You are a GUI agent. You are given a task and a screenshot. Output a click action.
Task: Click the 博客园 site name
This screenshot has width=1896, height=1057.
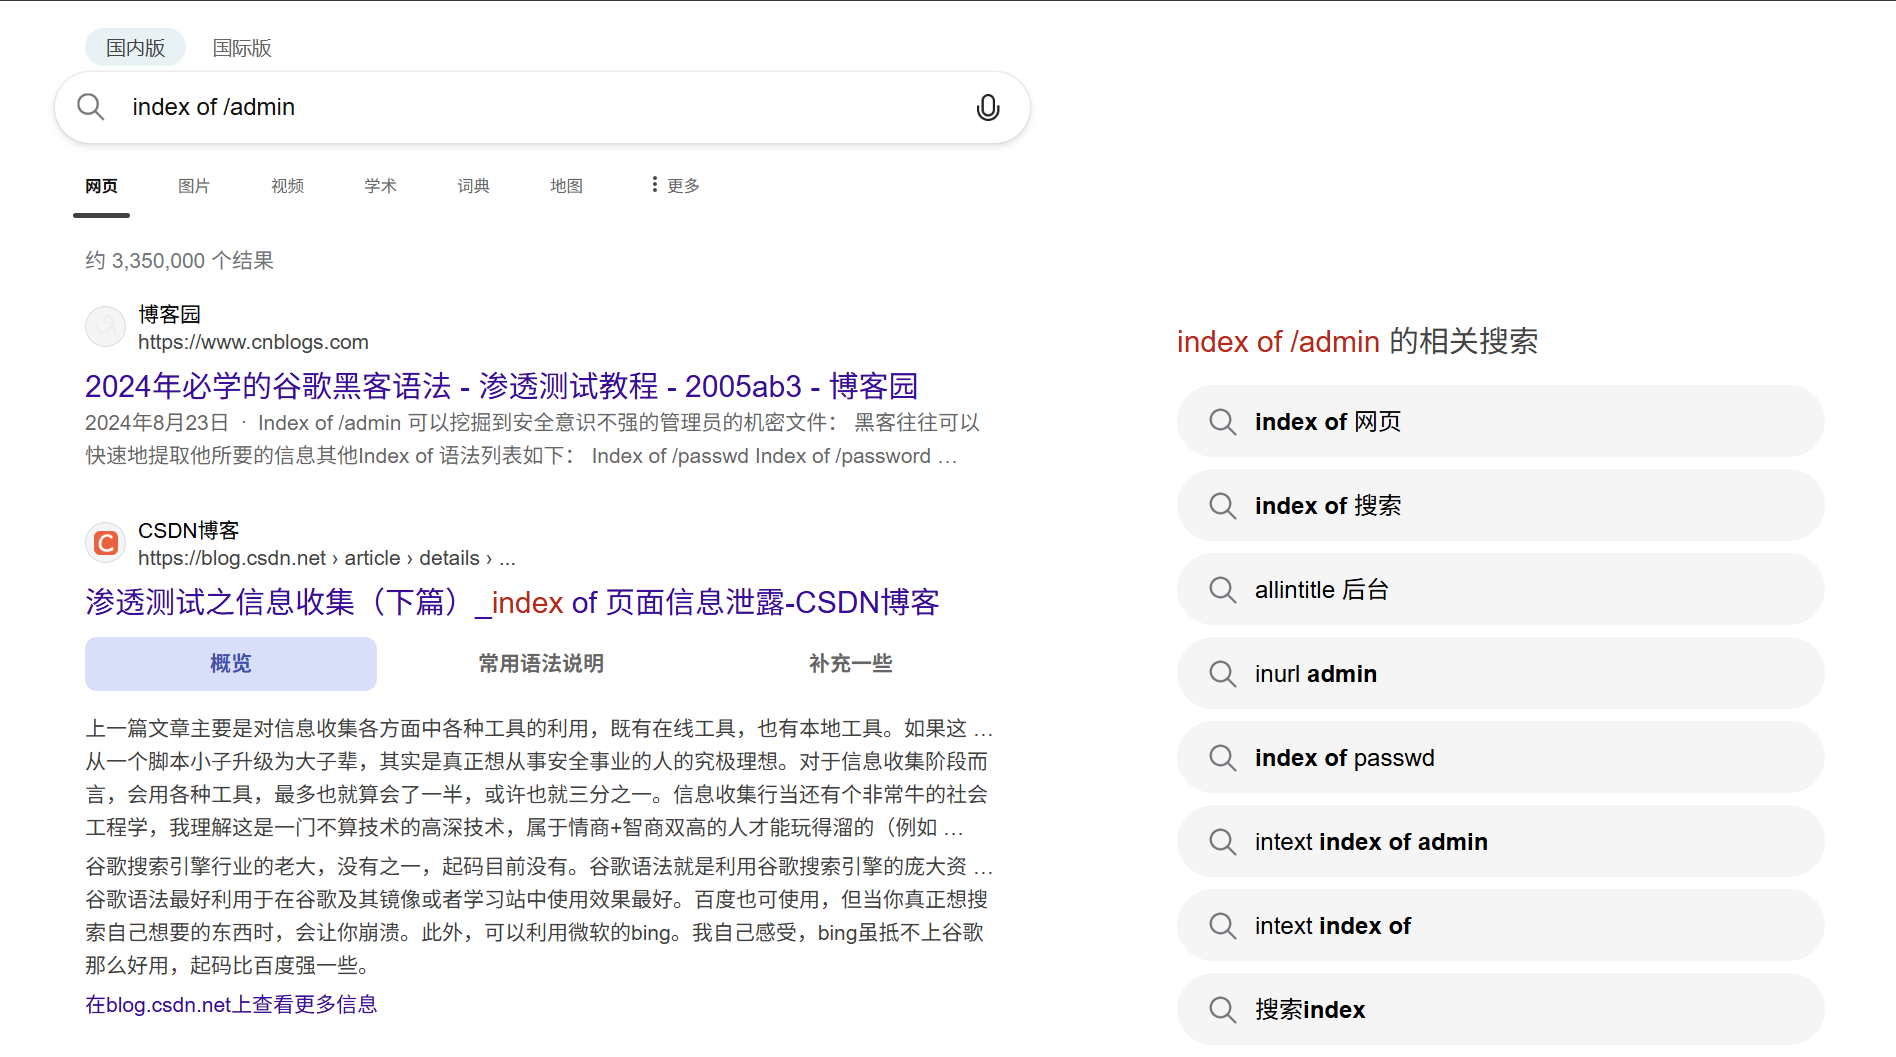tap(169, 315)
